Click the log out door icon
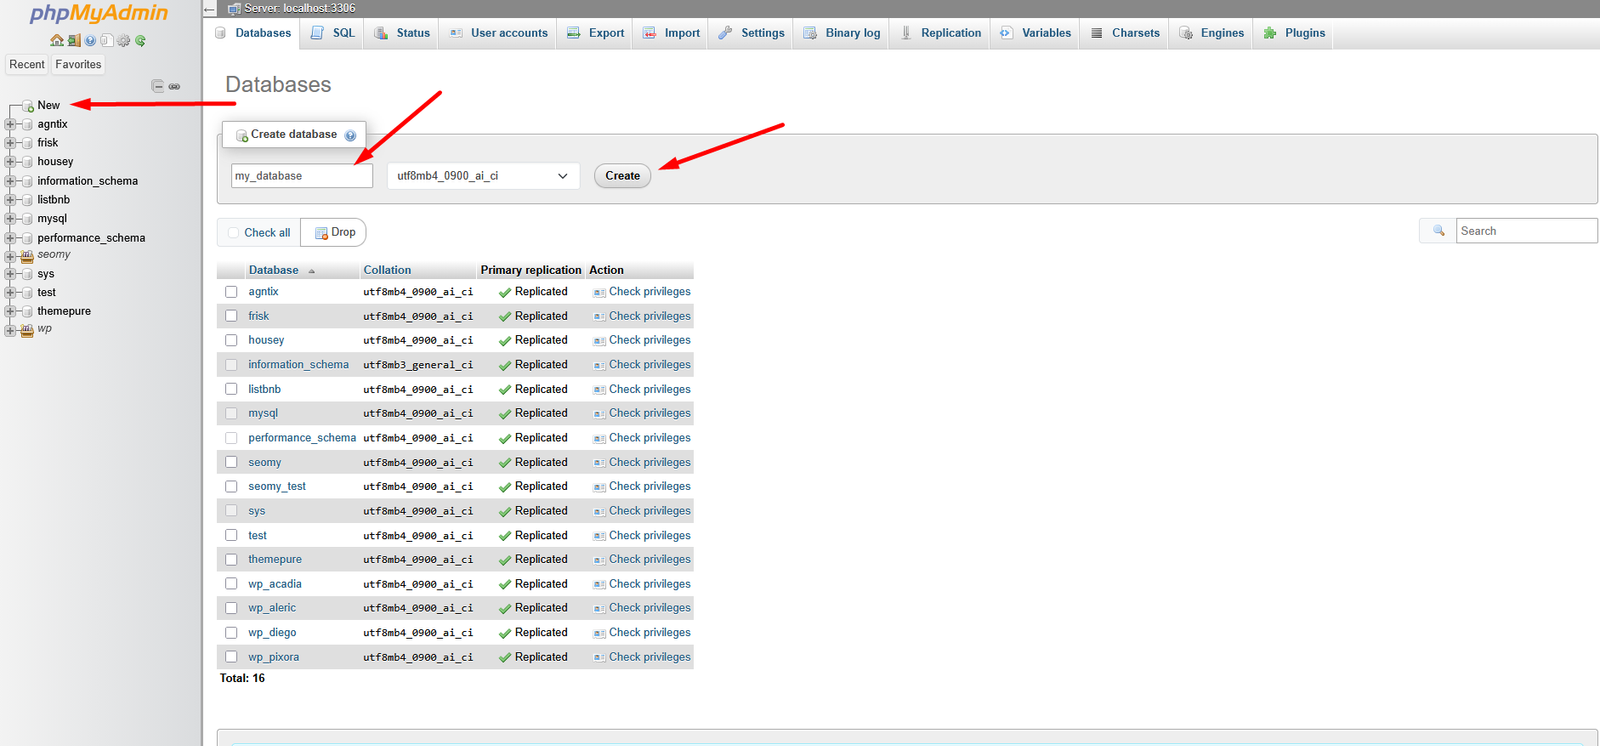1600x746 pixels. 74,41
